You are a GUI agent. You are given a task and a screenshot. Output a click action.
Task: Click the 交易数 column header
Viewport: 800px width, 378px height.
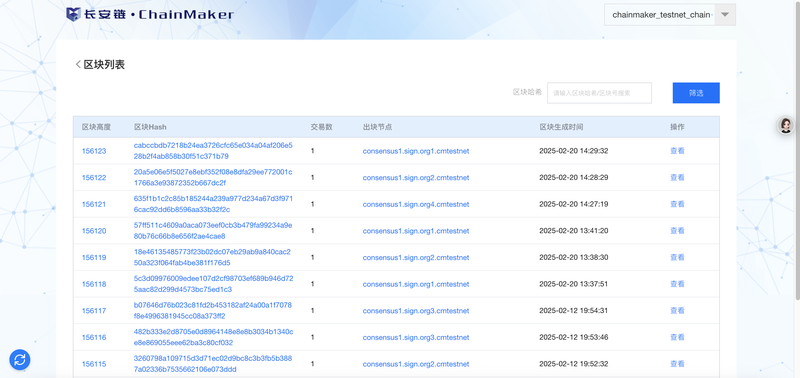[321, 127]
